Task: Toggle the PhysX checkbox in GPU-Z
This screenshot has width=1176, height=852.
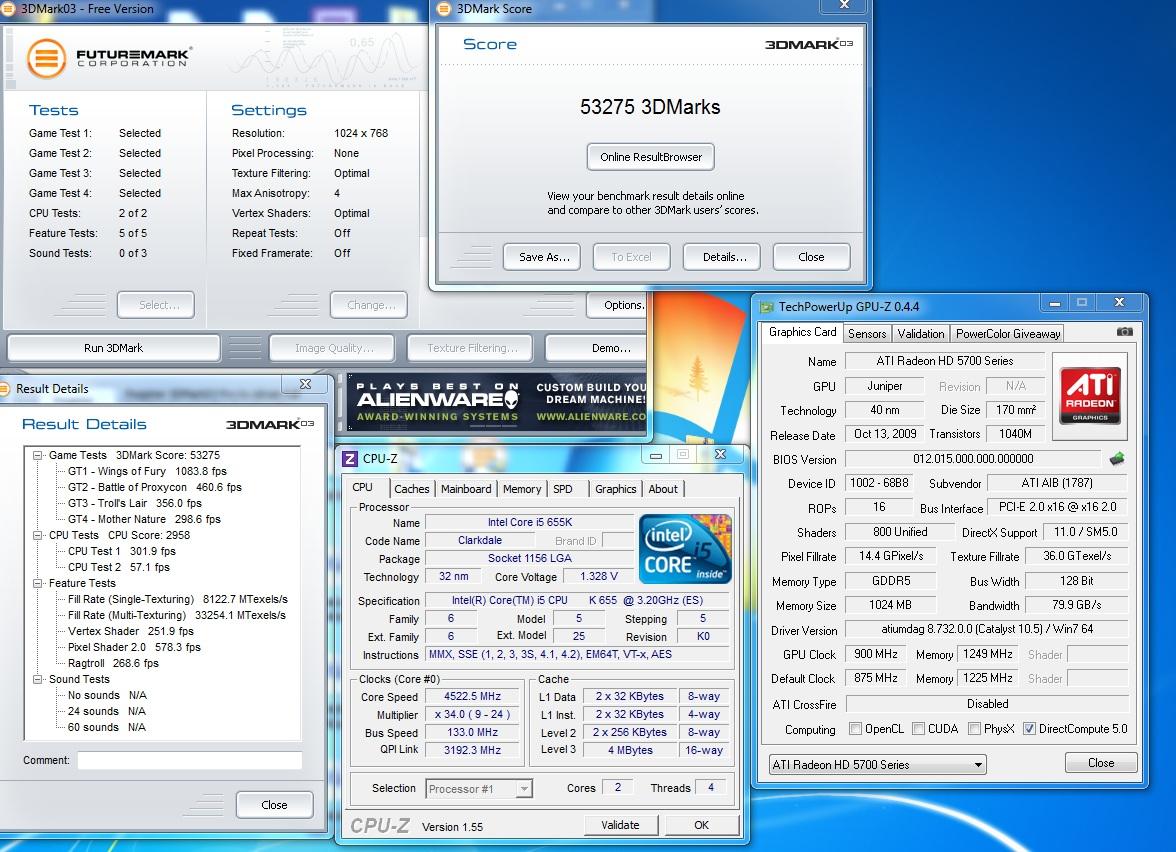Action: [974, 728]
